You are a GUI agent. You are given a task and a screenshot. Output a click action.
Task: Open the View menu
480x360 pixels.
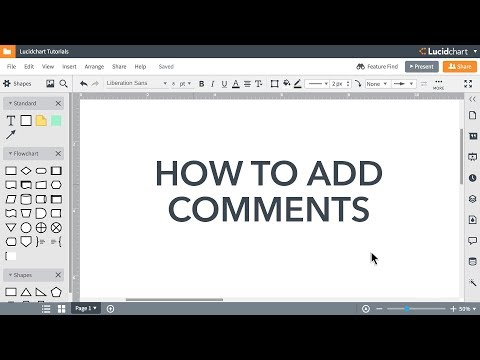48,67
